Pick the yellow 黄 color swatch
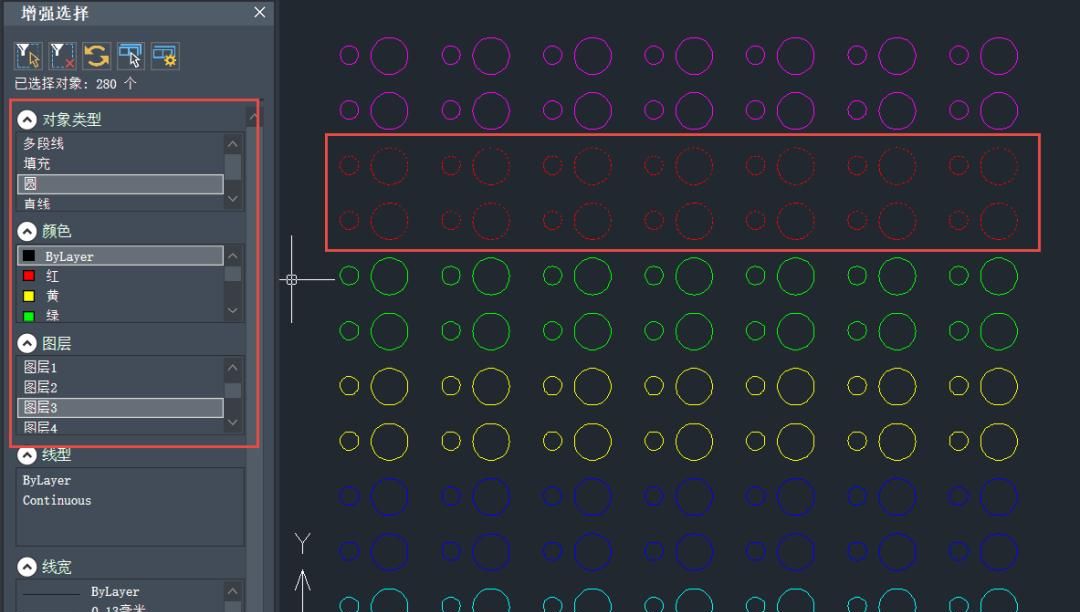Screen dimensions: 1080x612 (x=29, y=296)
